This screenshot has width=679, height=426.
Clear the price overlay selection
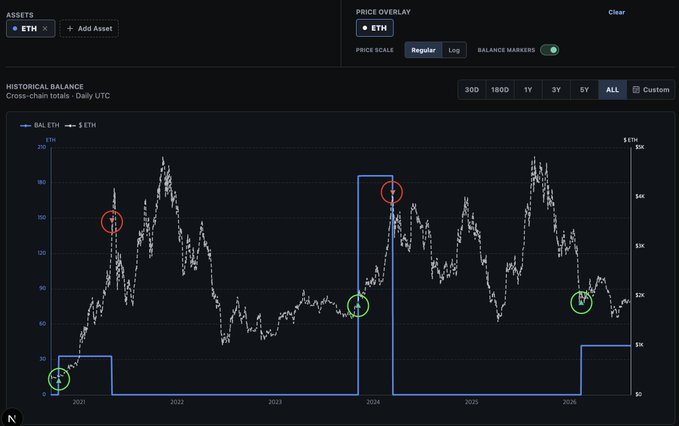616,12
